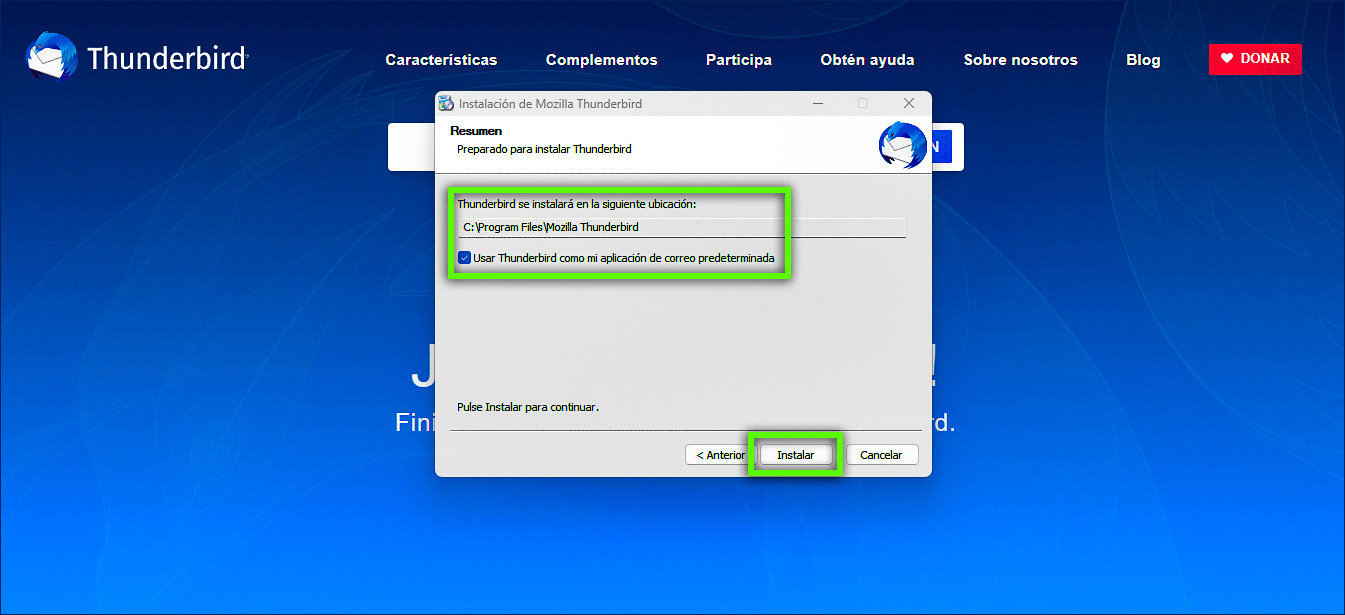1345x615 pixels.
Task: Visit the Blog link
Action: coord(1143,60)
